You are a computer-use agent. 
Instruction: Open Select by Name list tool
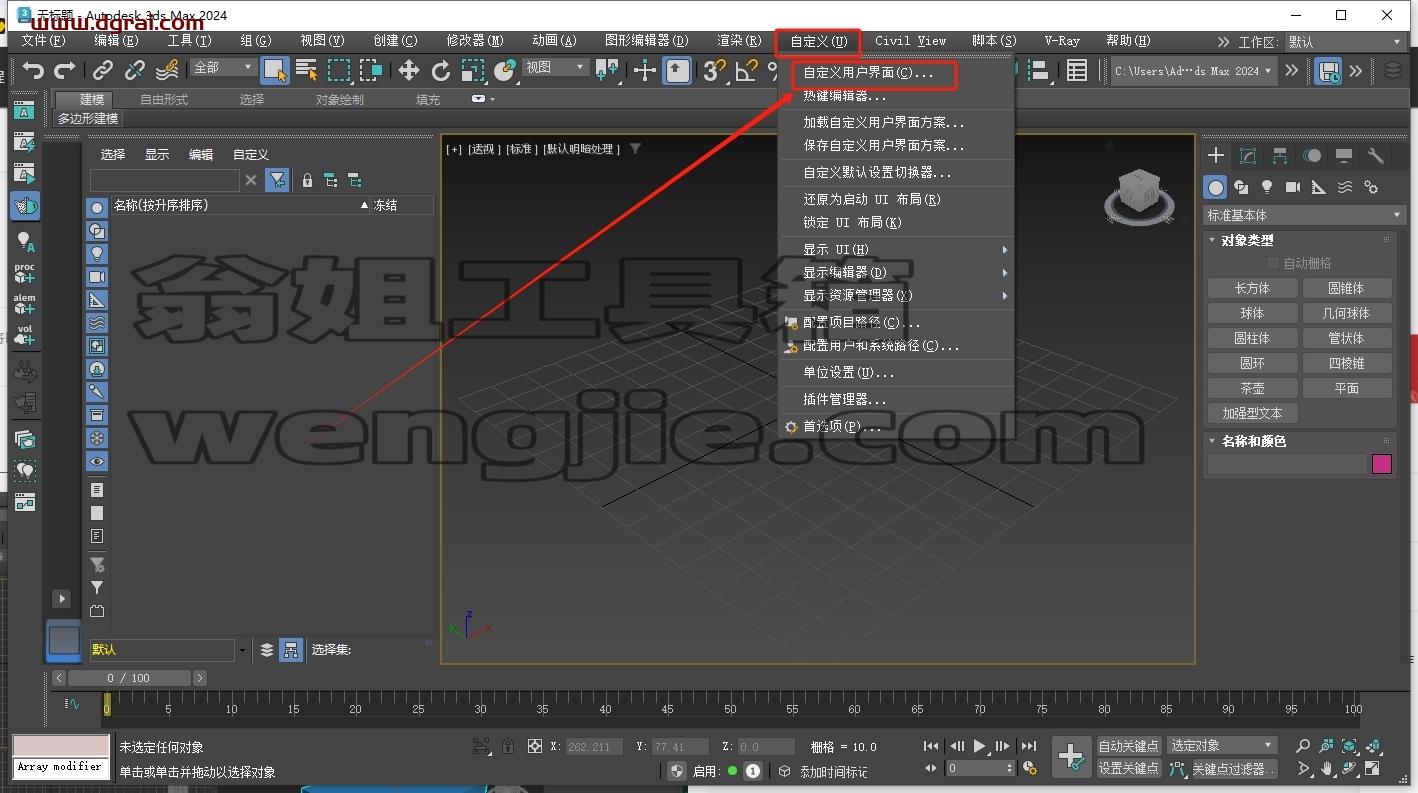(307, 70)
